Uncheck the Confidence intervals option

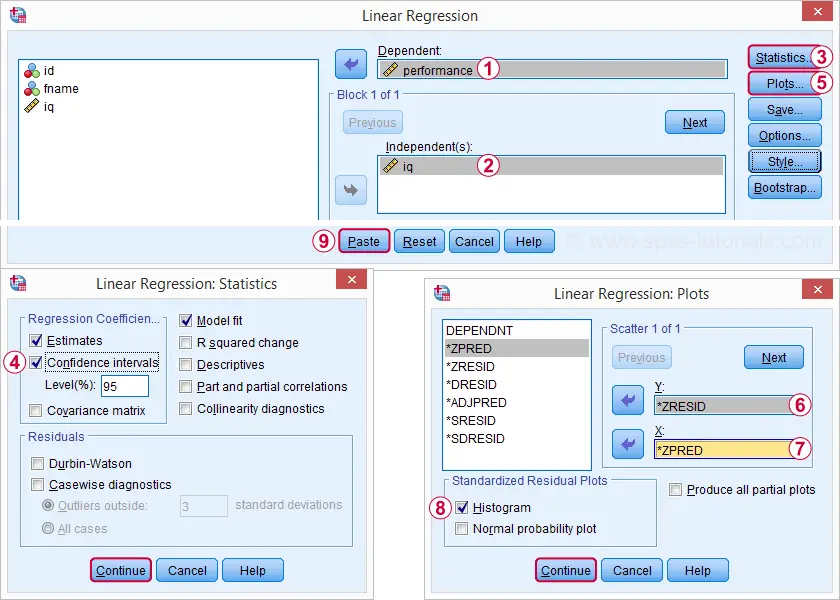click(36, 363)
